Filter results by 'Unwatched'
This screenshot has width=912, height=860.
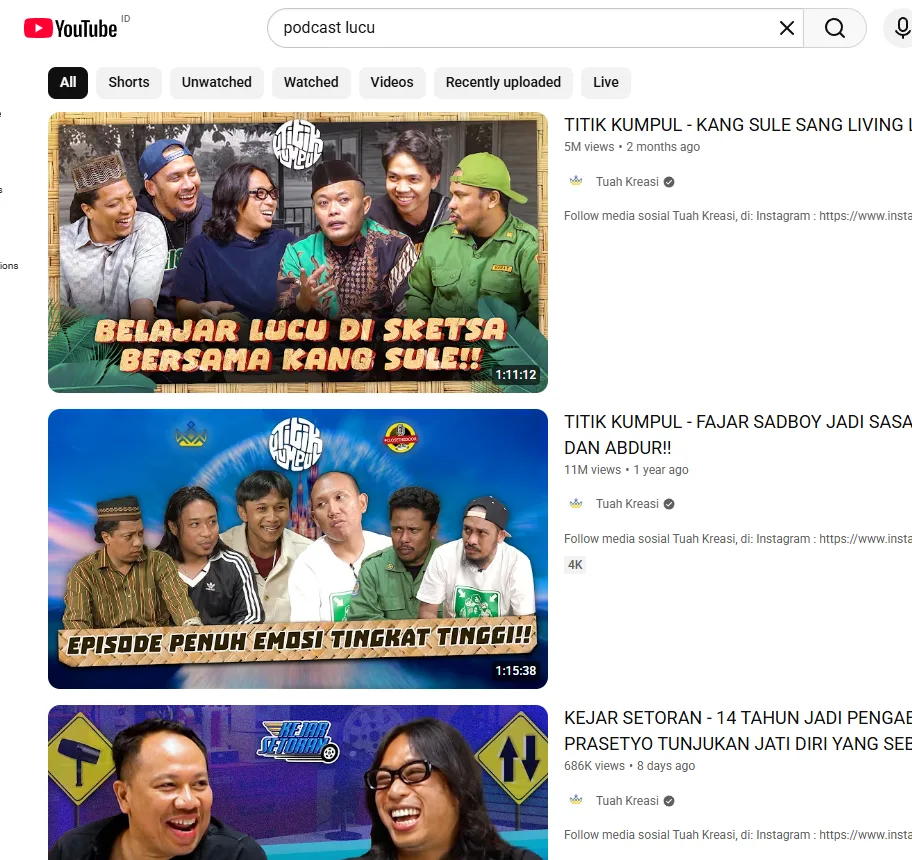pos(216,83)
